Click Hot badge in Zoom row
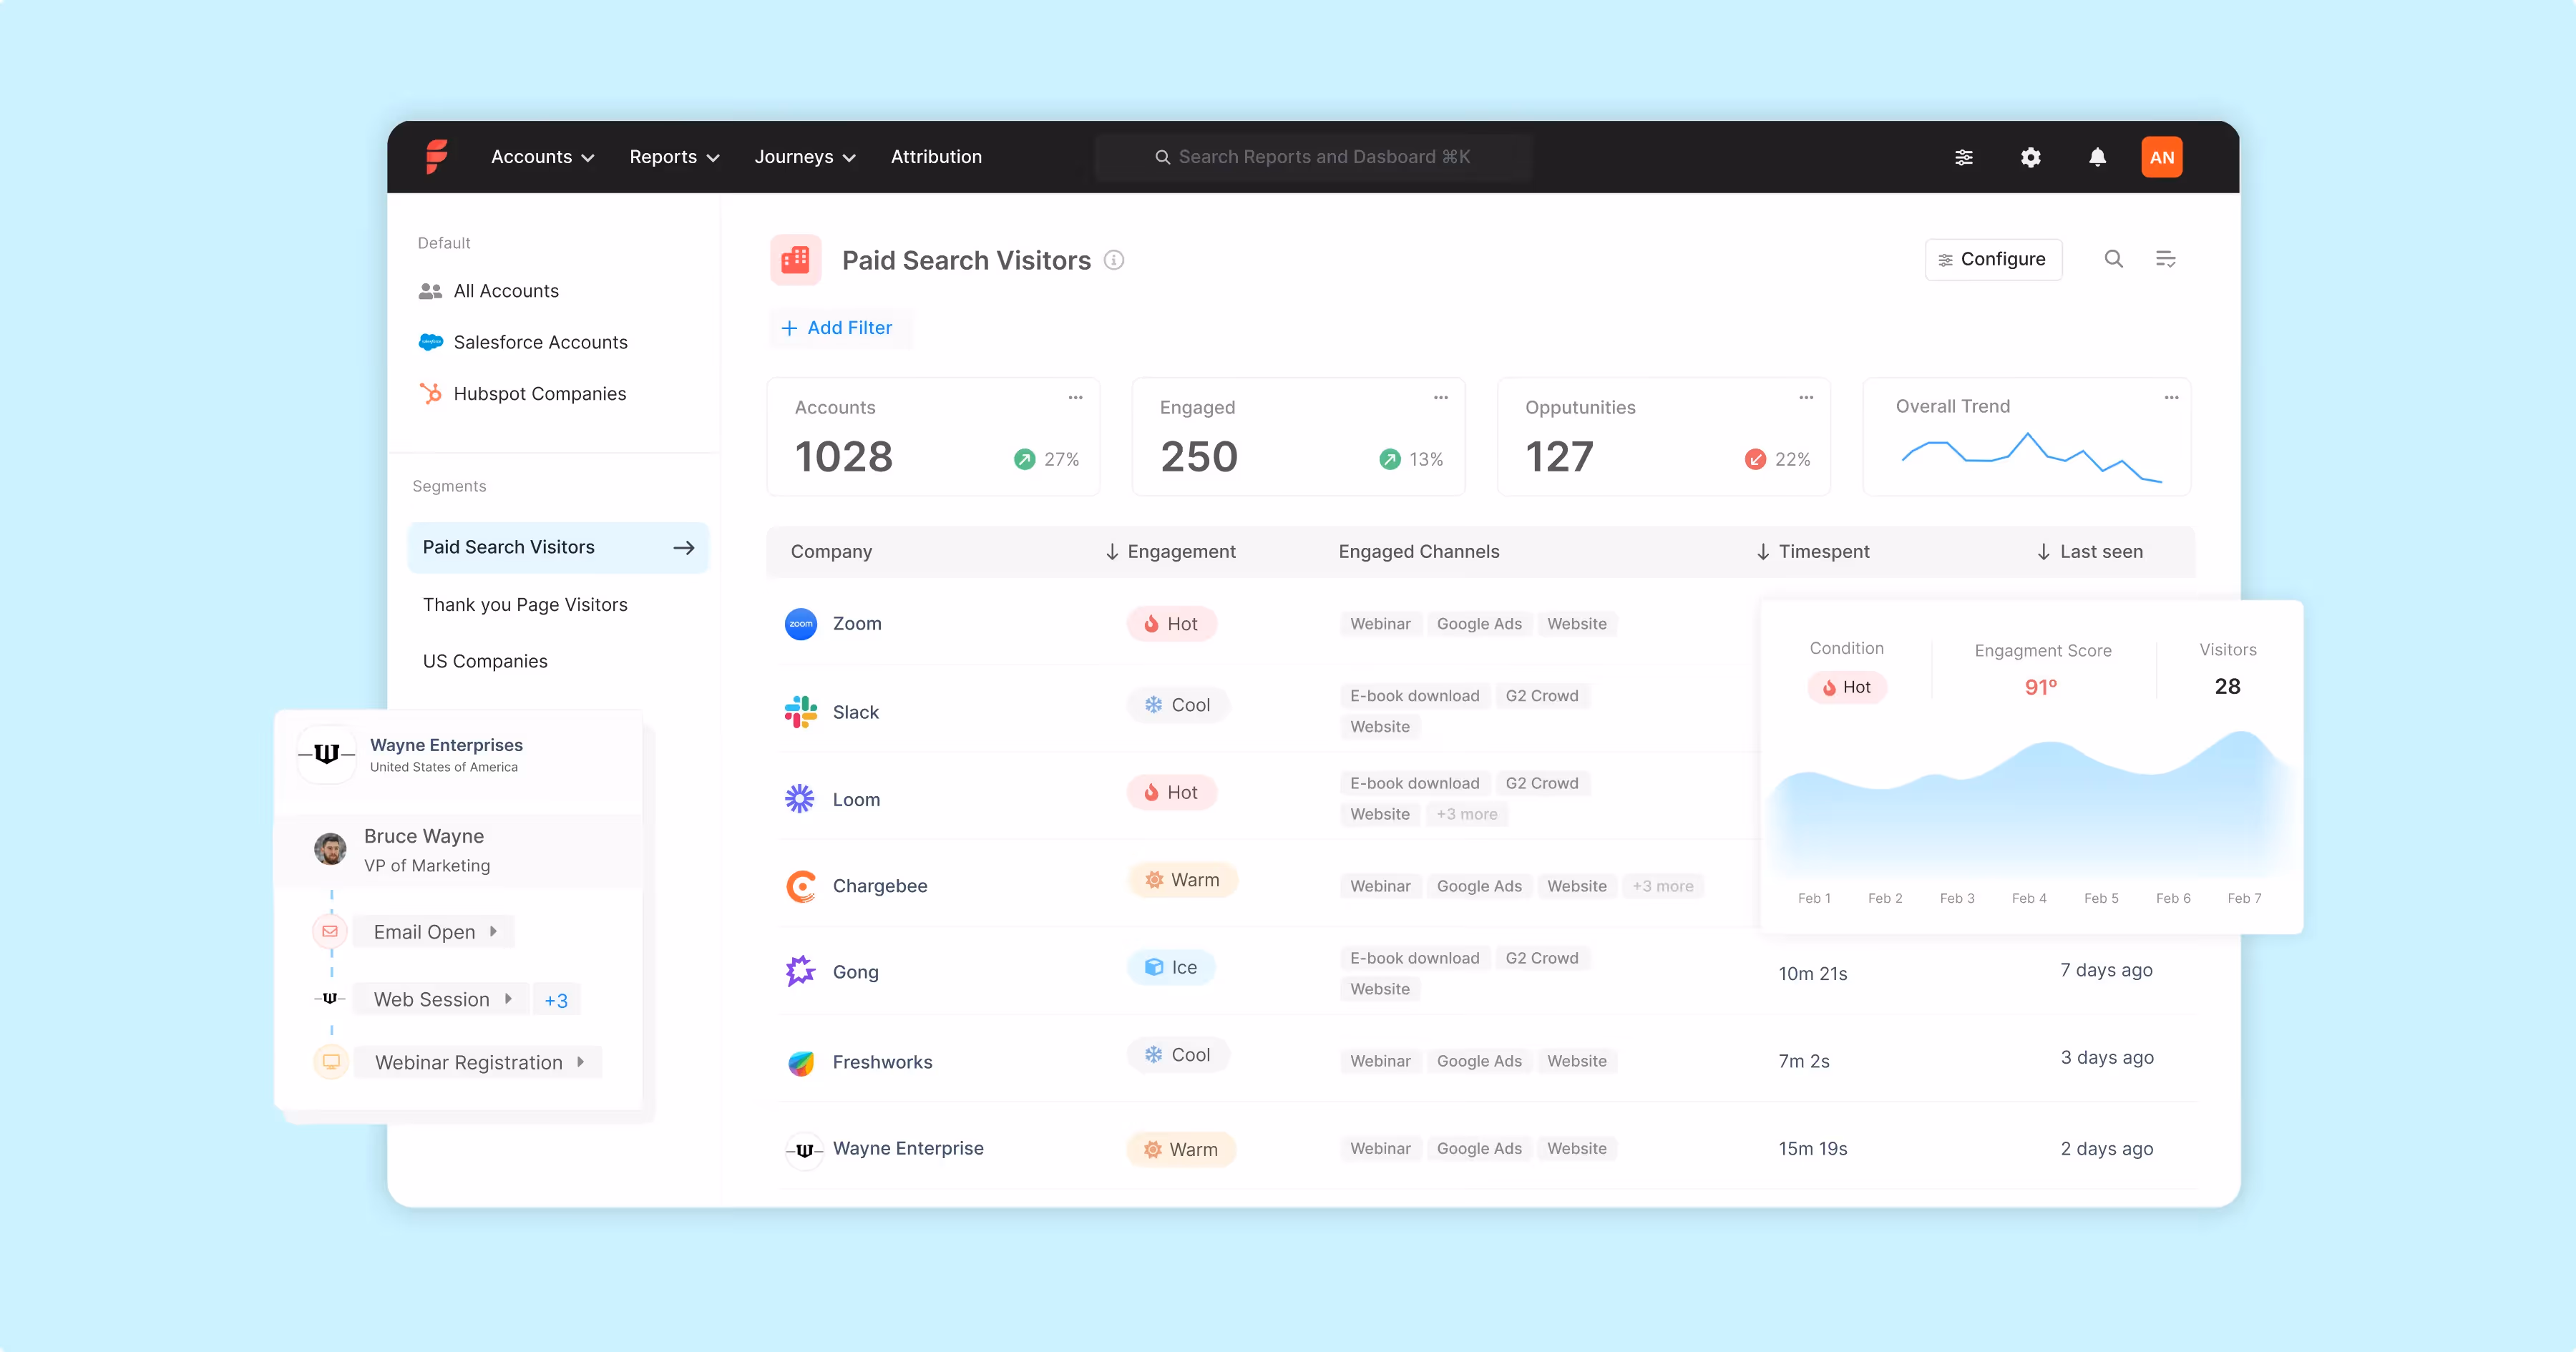The image size is (2576, 1352). (x=1171, y=624)
